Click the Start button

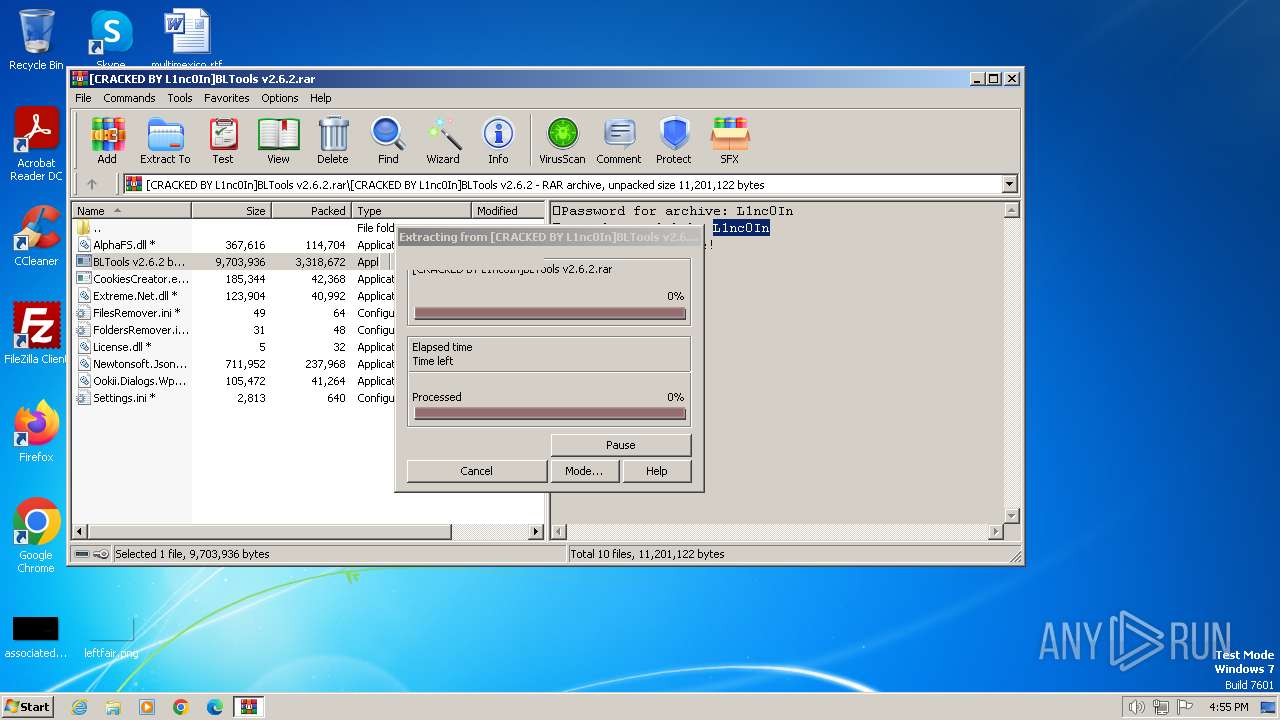point(27,706)
